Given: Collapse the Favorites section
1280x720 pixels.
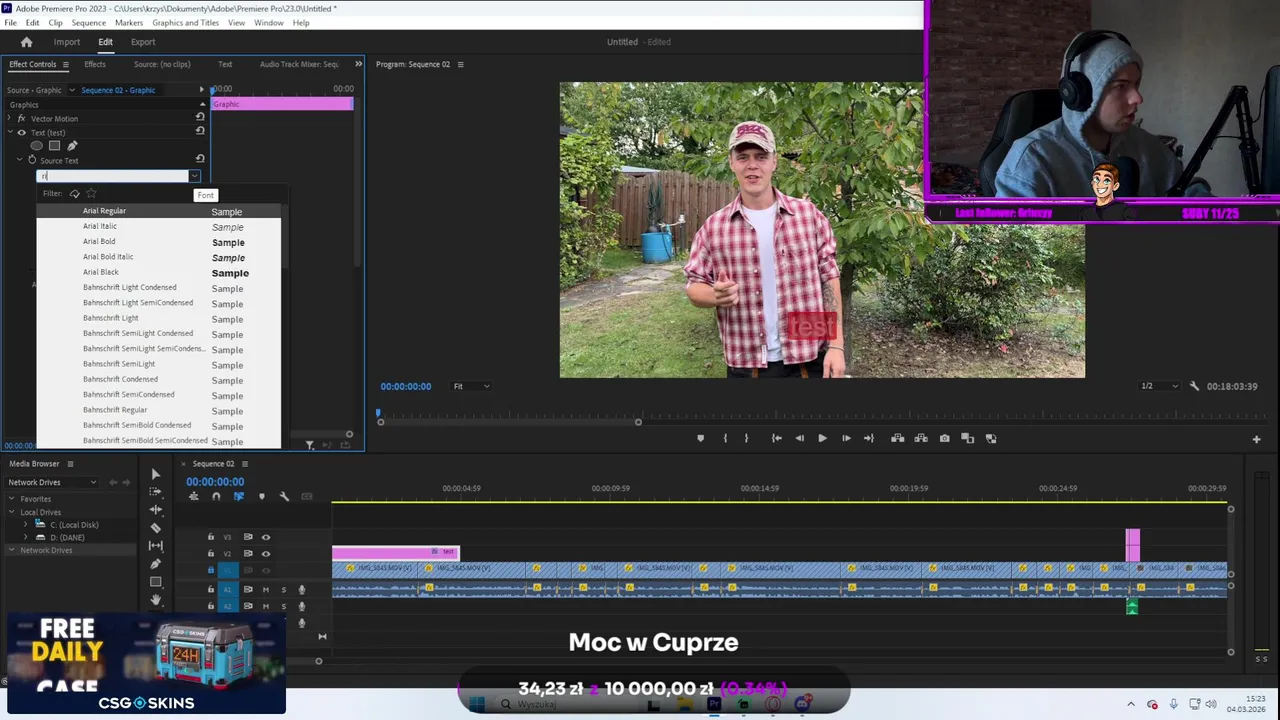Looking at the screenshot, I should click(13, 499).
